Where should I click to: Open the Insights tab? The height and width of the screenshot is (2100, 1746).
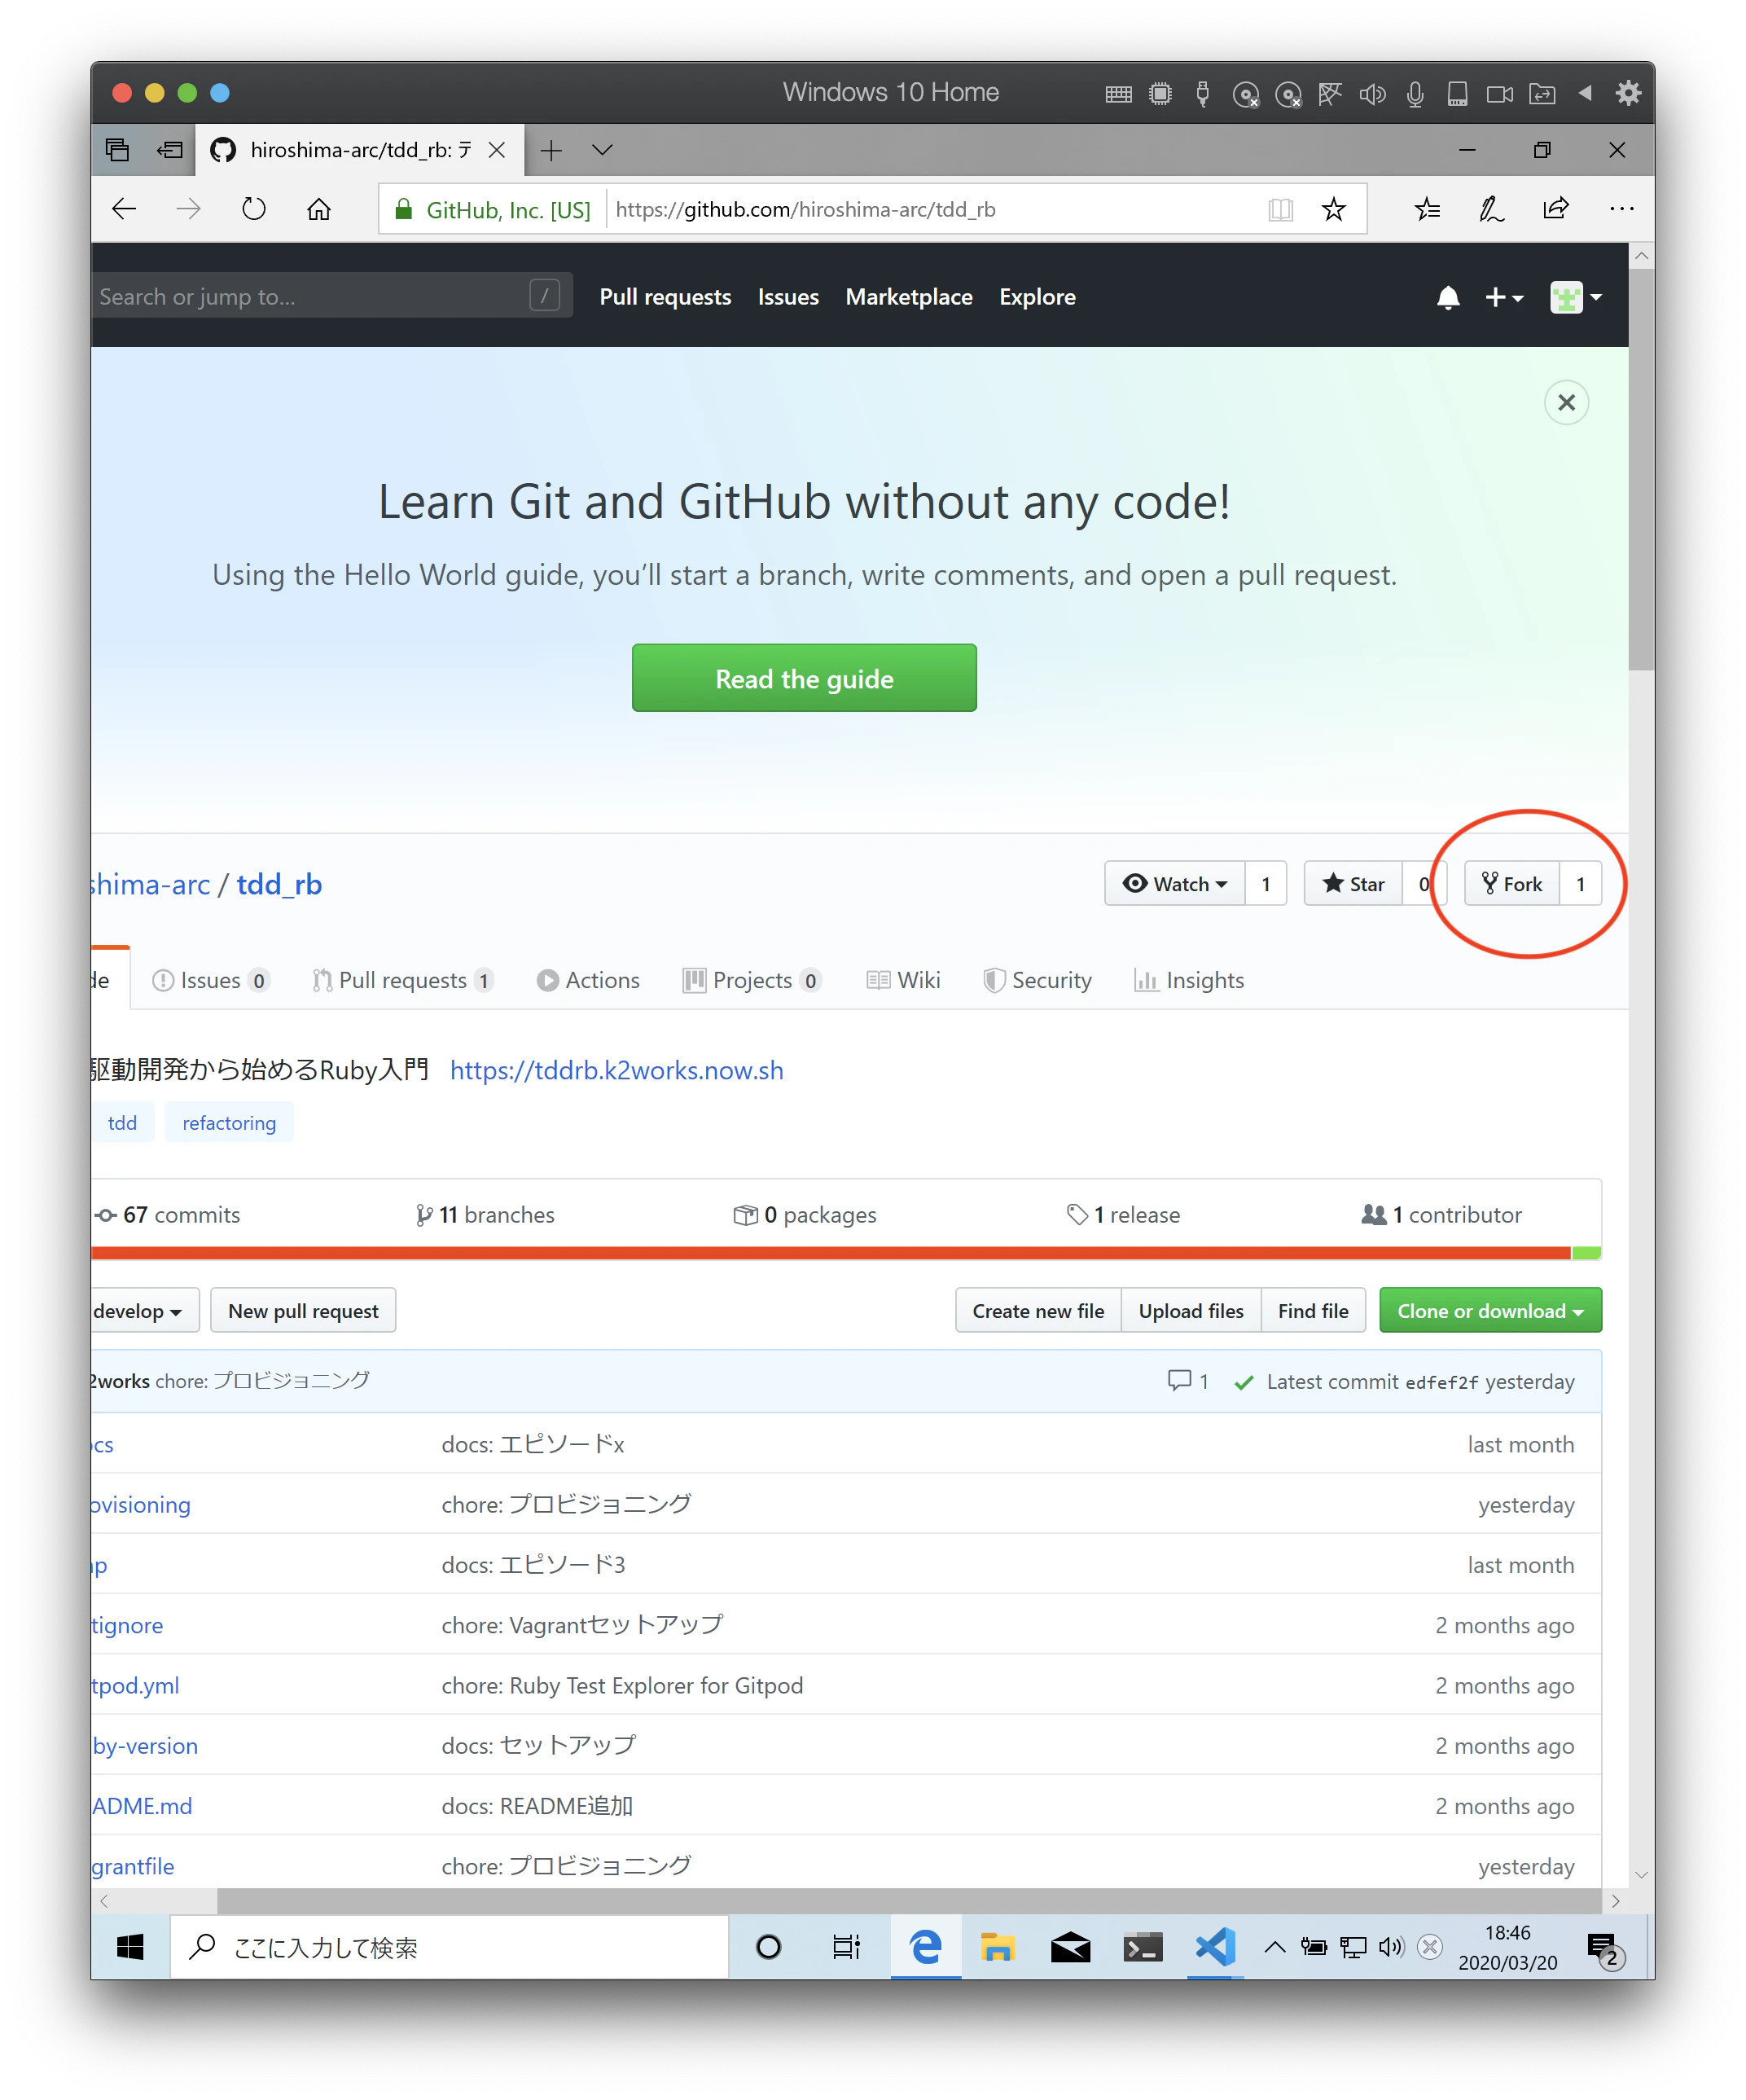point(1189,980)
